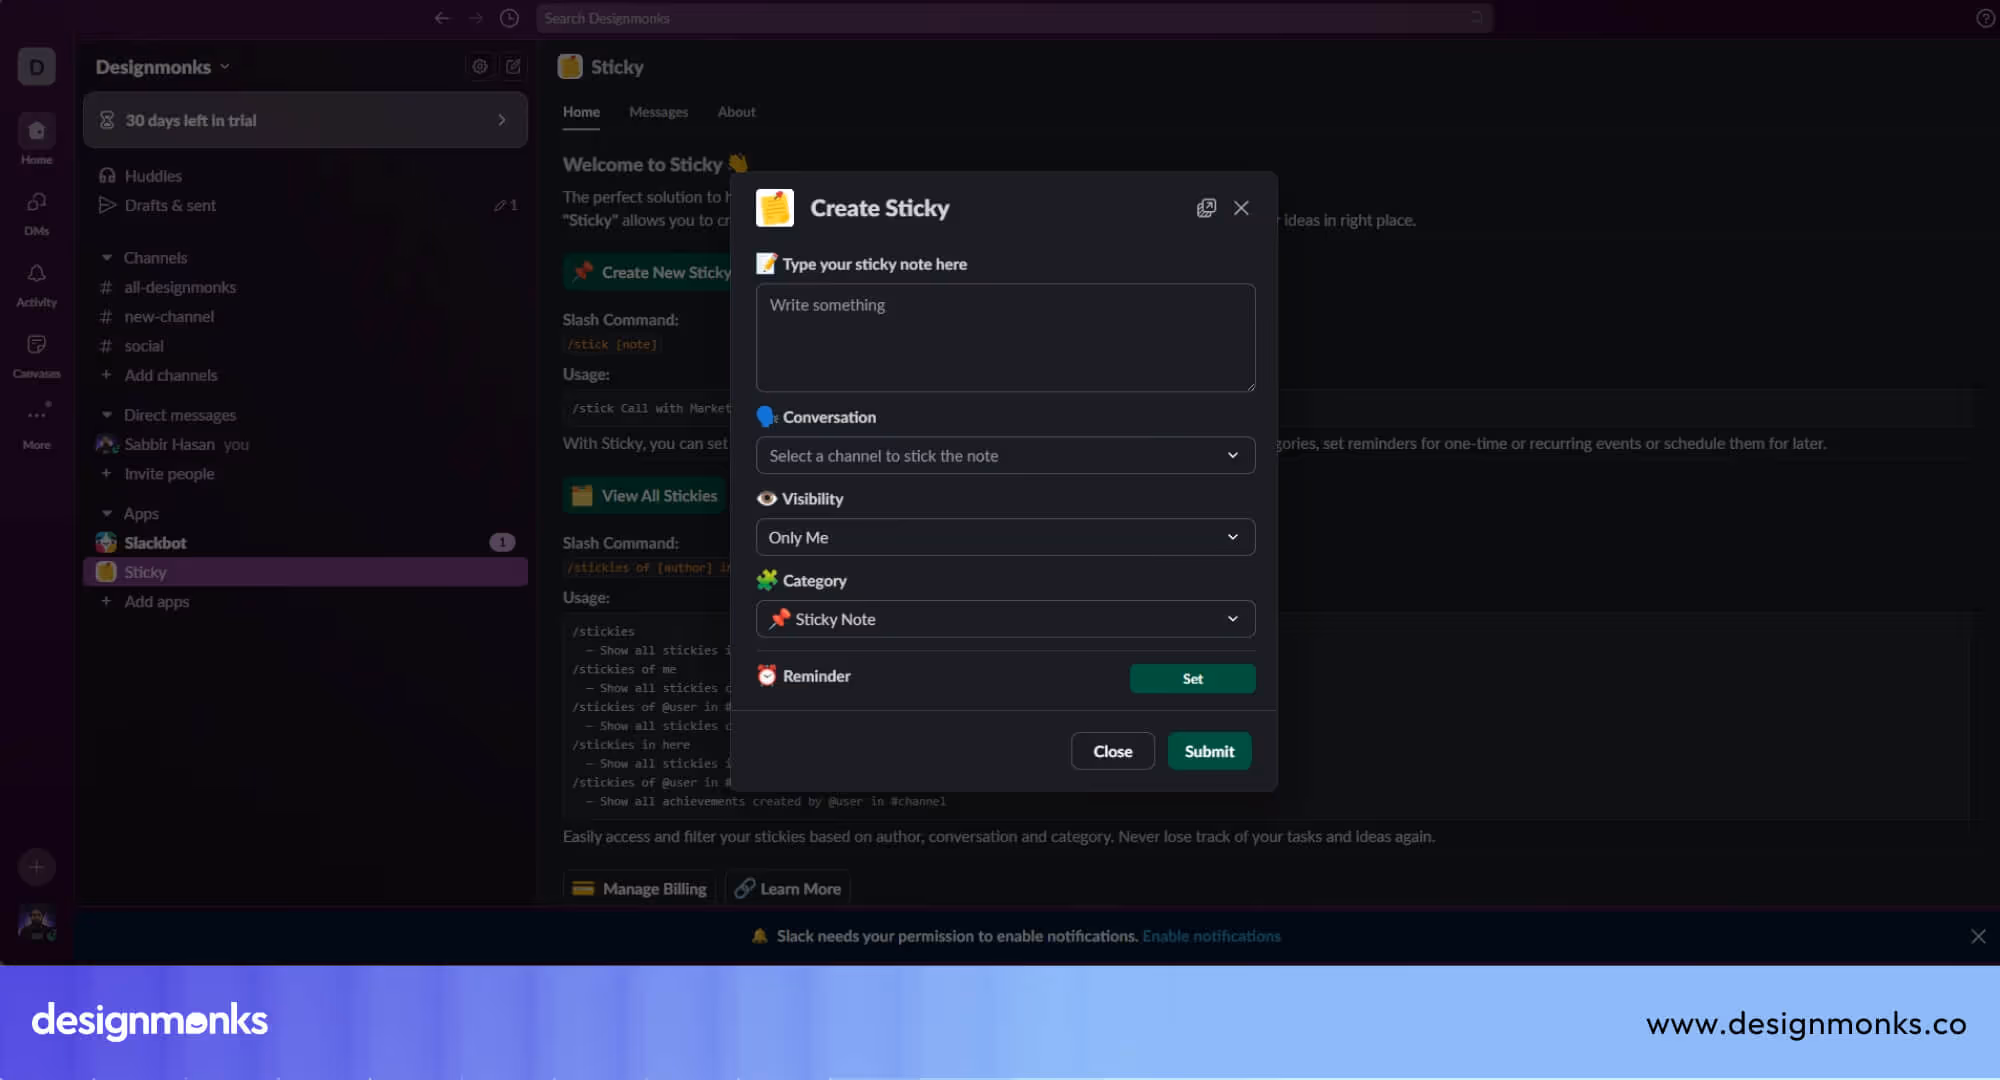Pop out the Create Sticky dialog into a new window
The height and width of the screenshot is (1080, 2000).
pos(1206,208)
